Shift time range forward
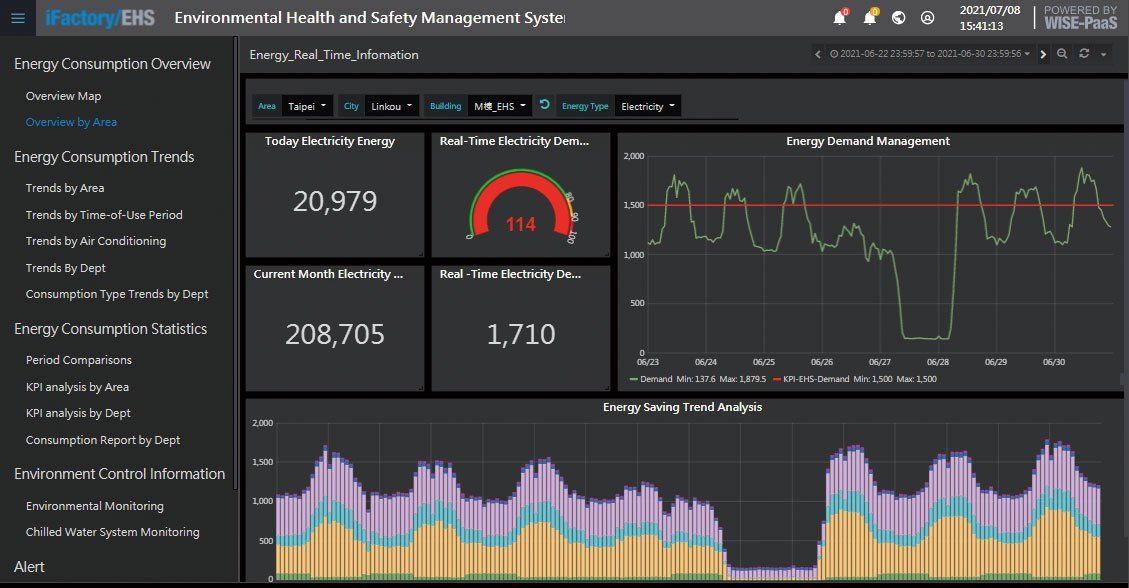 tap(1043, 54)
